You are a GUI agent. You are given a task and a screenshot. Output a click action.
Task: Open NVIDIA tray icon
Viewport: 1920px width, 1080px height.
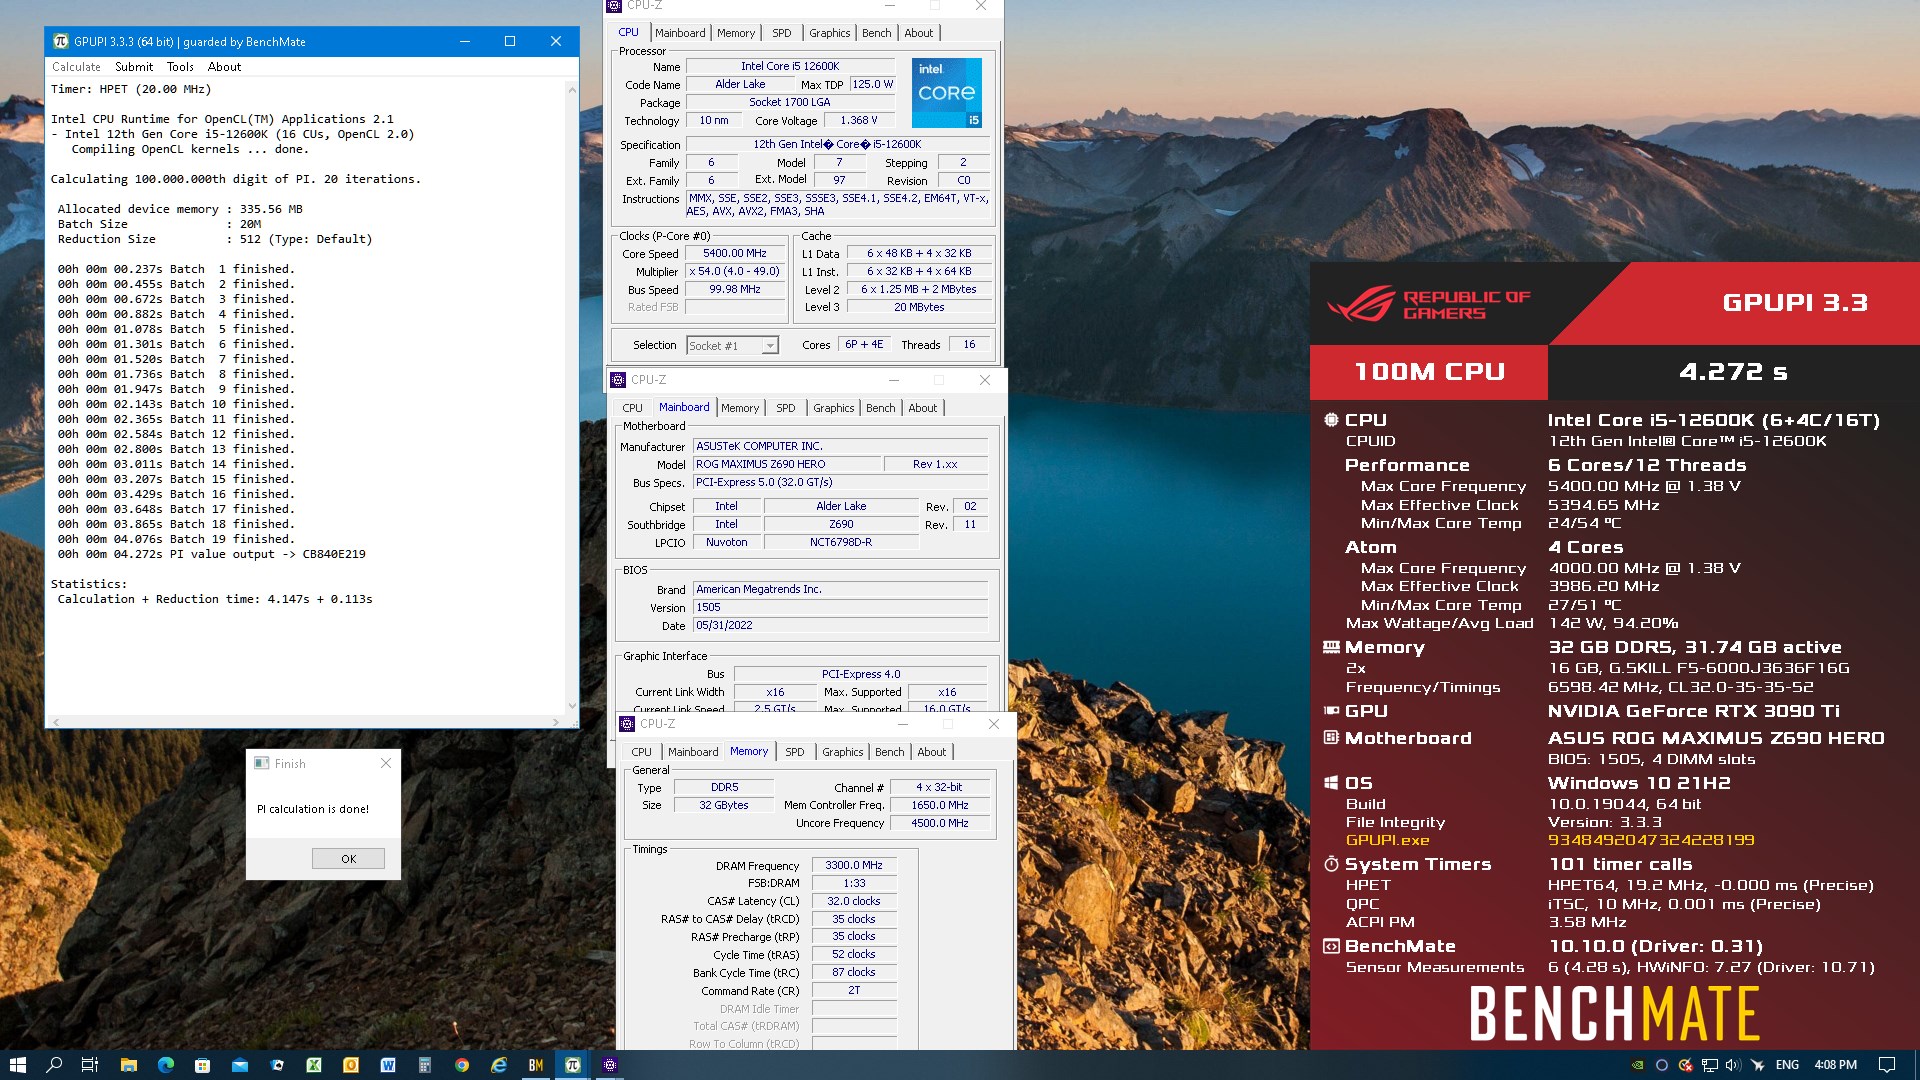tap(1637, 1065)
